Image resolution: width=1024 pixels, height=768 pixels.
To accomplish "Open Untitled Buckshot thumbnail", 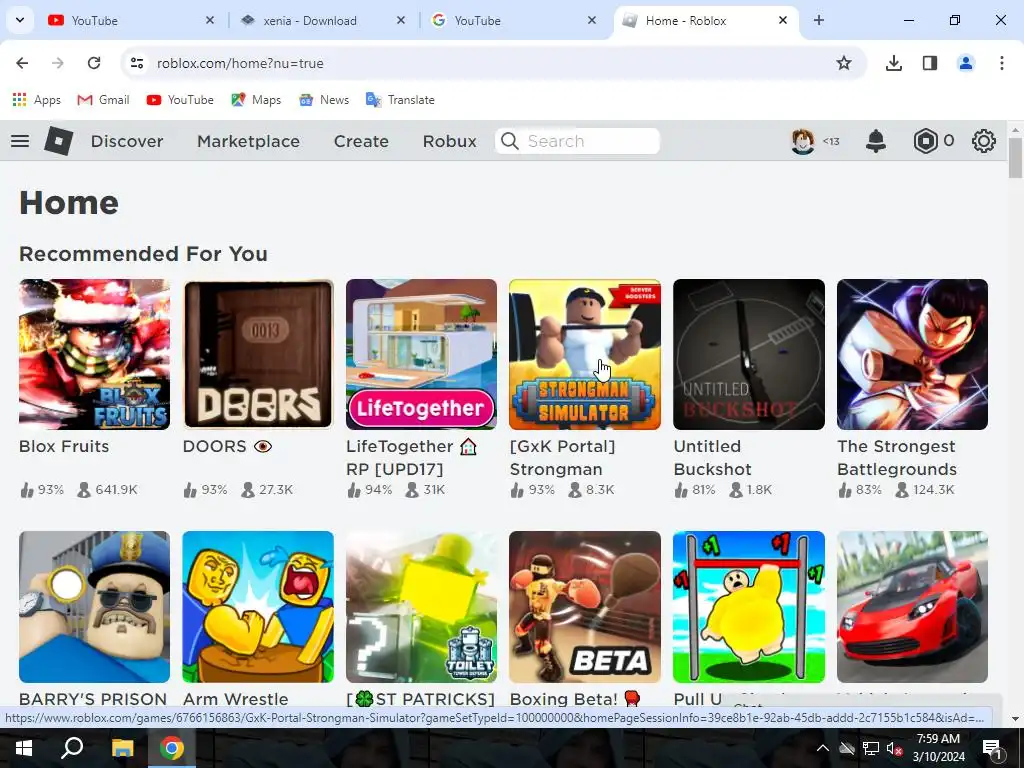I will (749, 355).
